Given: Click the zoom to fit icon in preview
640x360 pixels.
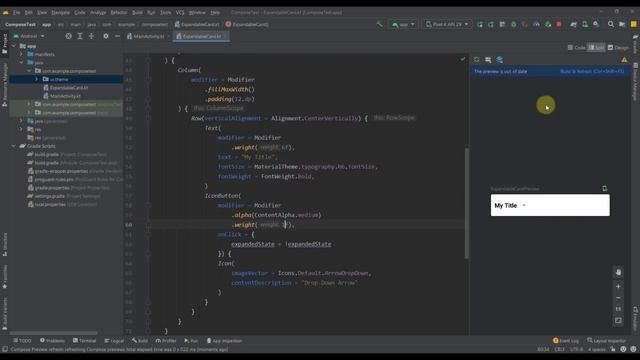Looking at the screenshot, I should pyautogui.click(x=618, y=321).
